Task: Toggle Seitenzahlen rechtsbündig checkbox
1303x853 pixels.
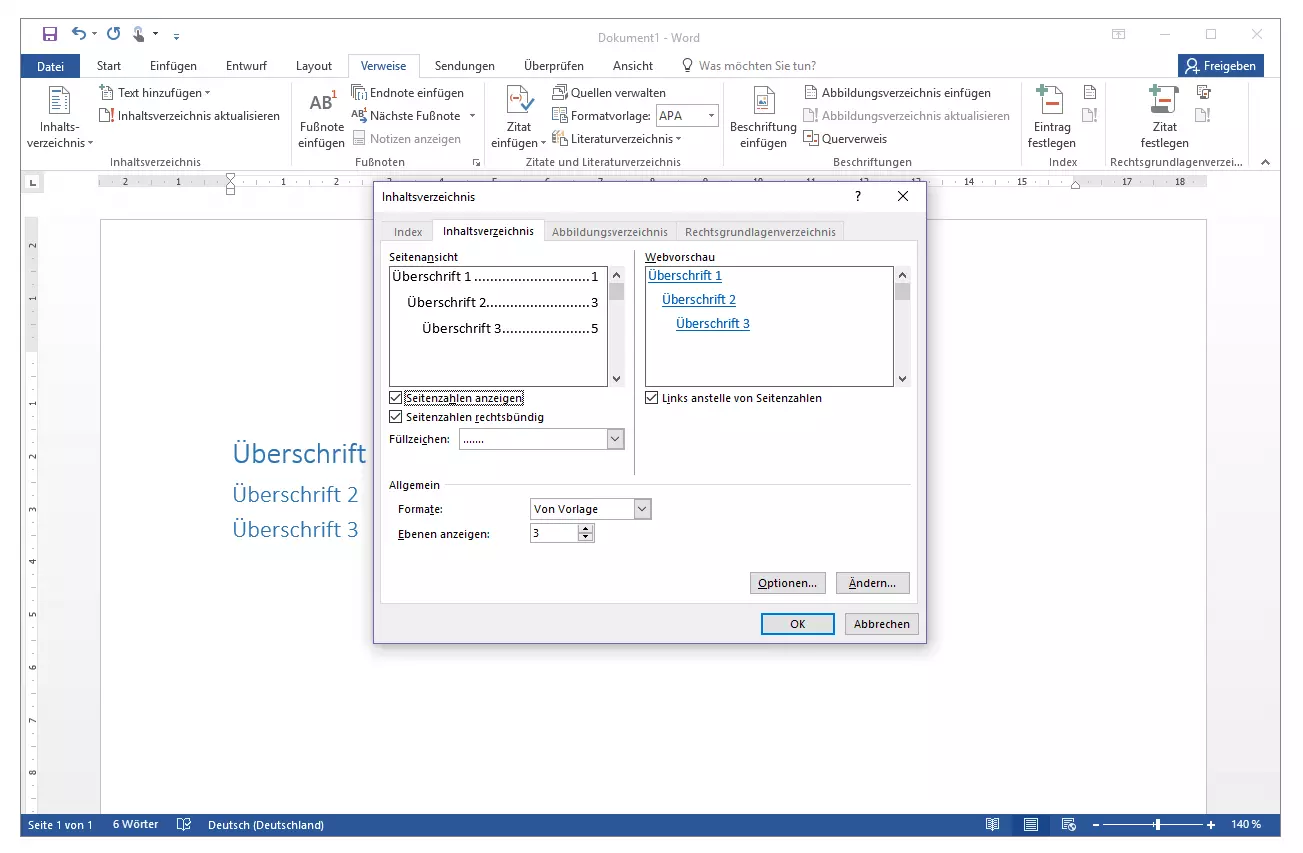Action: (x=396, y=417)
